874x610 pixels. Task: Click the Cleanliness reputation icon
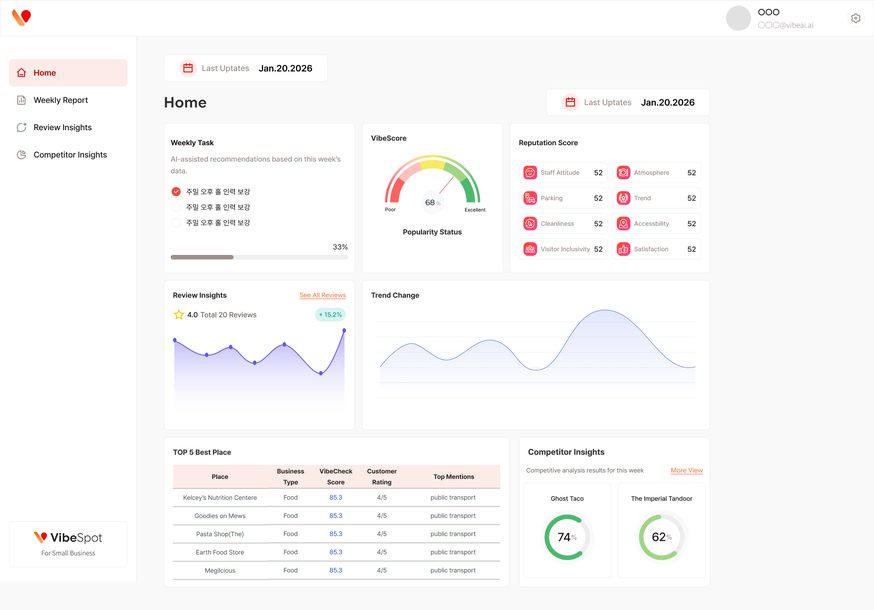pos(530,224)
